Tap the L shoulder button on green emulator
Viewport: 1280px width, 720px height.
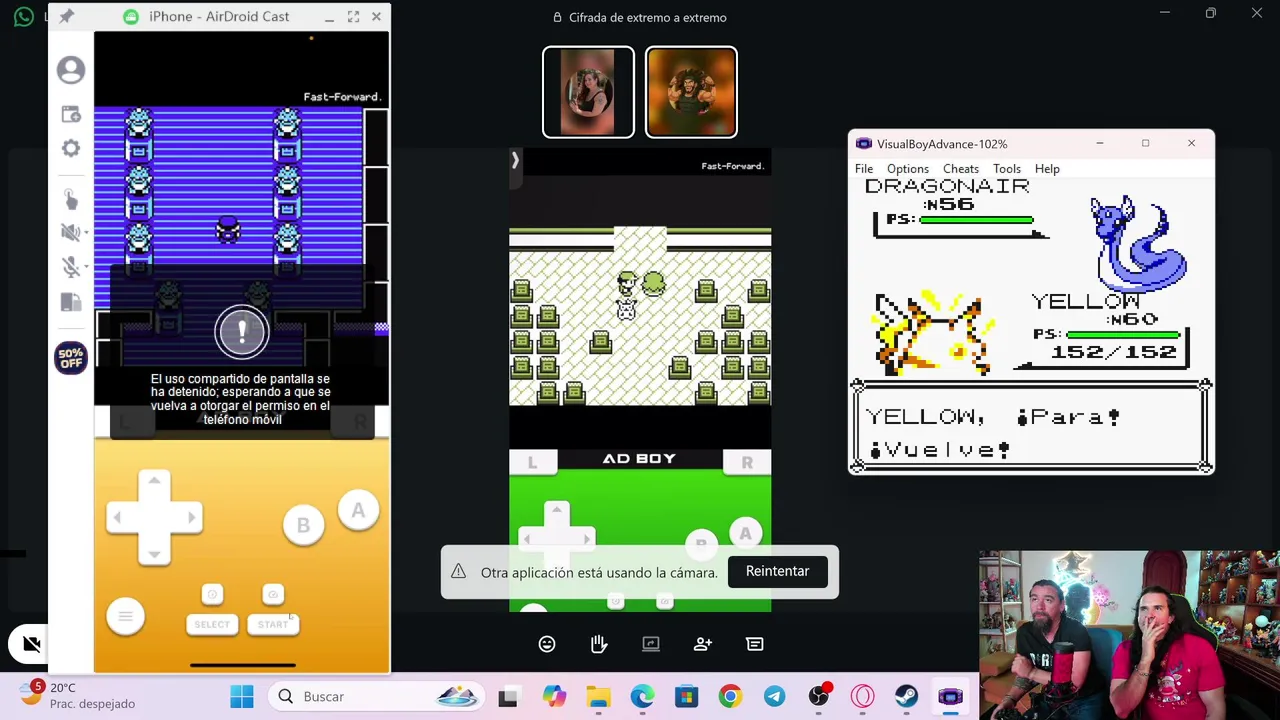[532, 462]
